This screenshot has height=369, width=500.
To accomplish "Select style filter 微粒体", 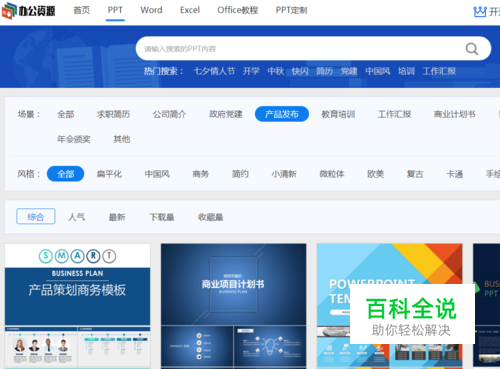I will click(332, 174).
